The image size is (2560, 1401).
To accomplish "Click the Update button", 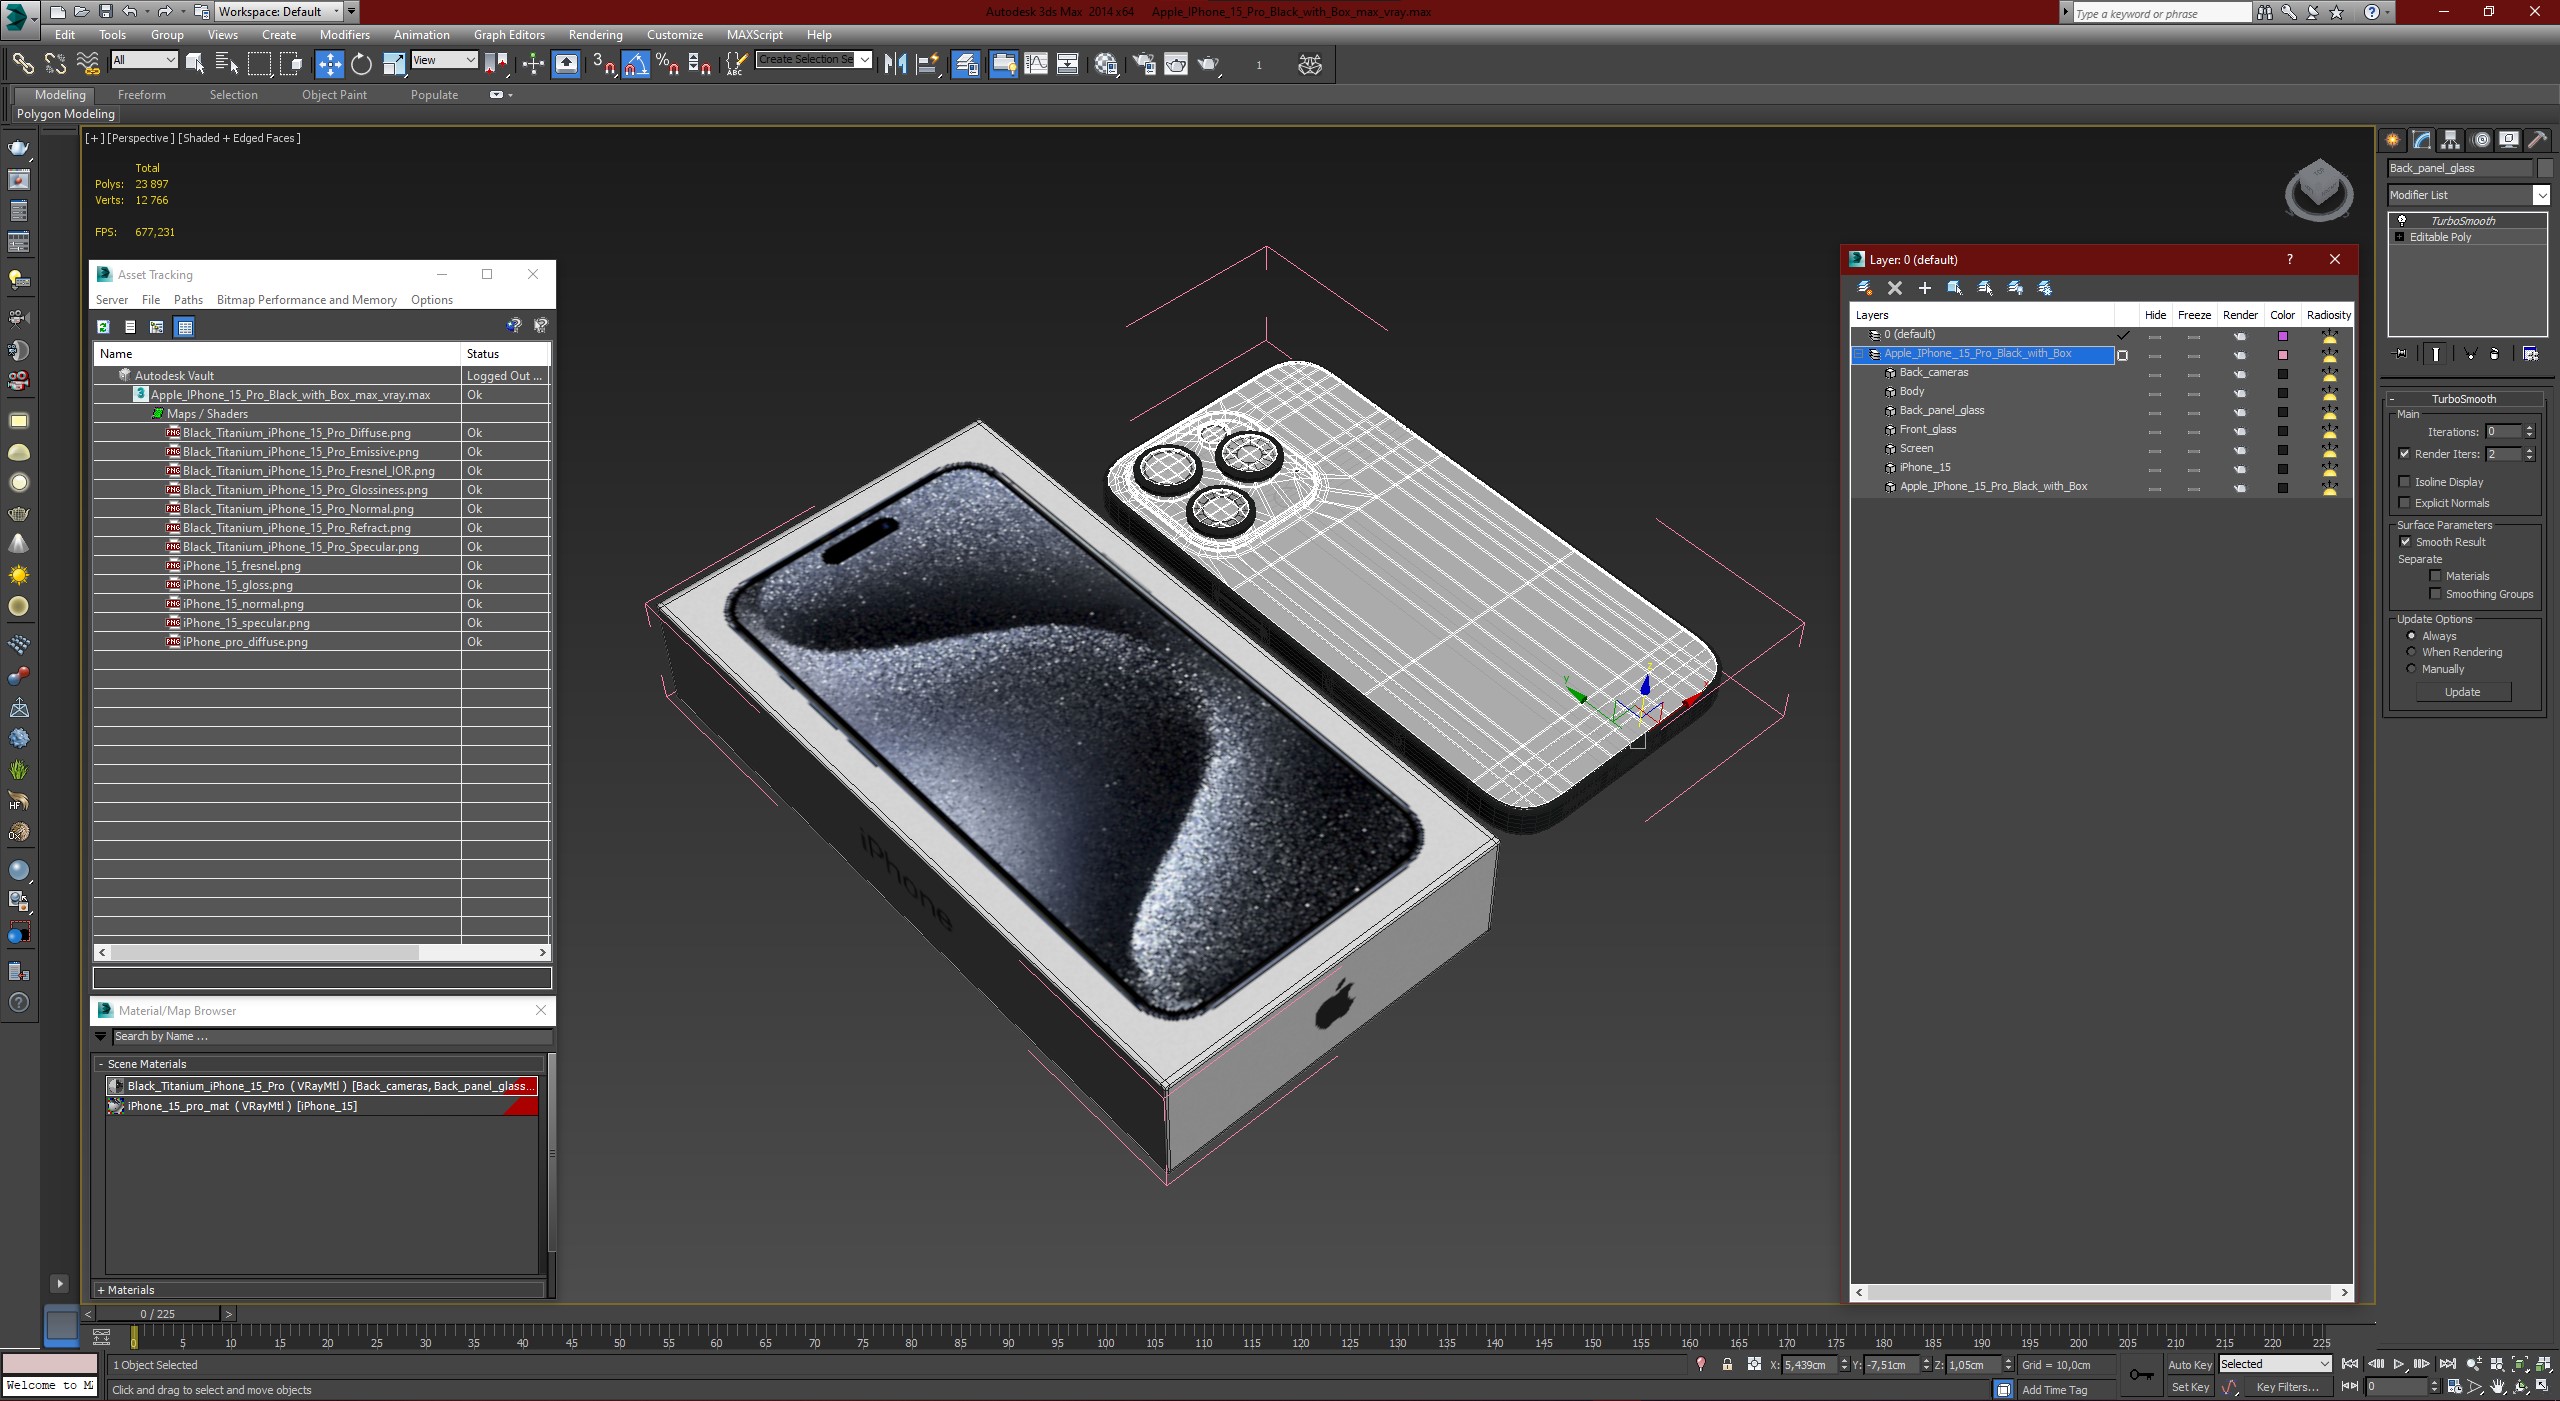I will click(x=2462, y=692).
